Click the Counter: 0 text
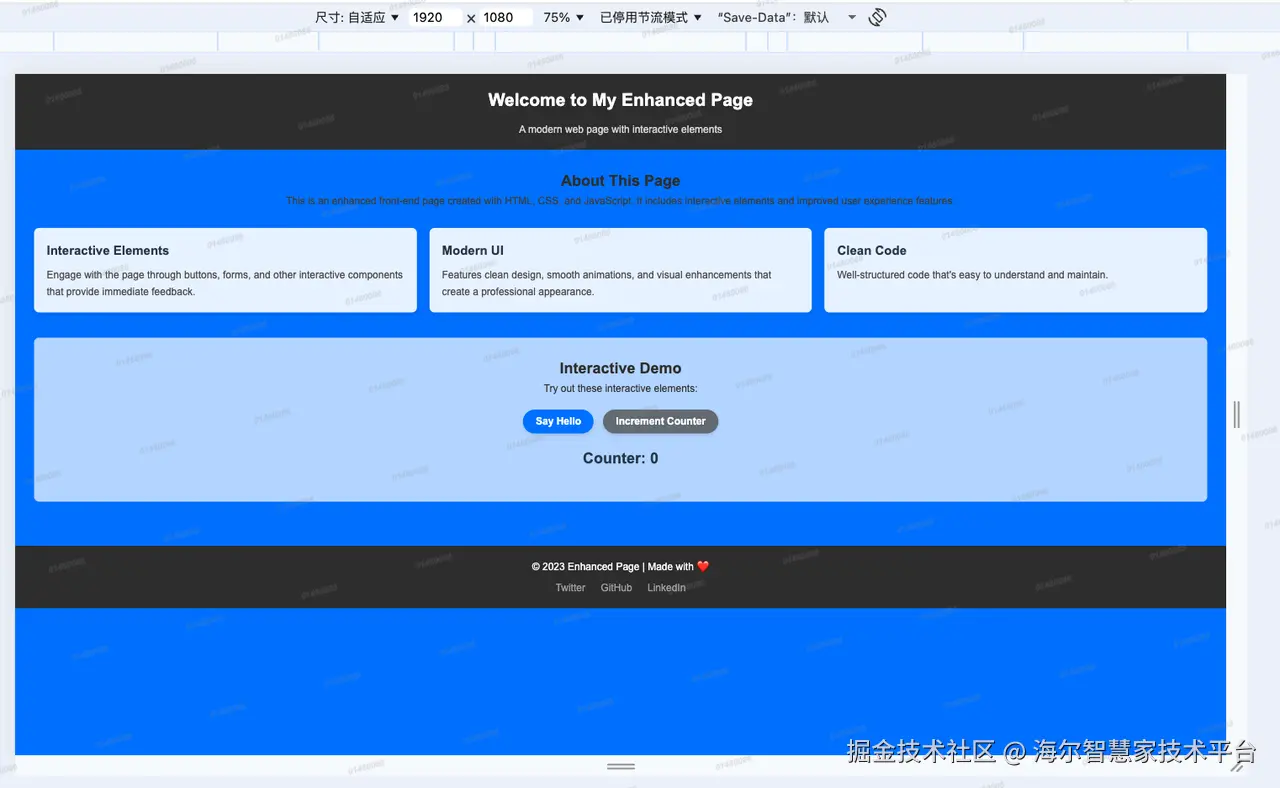Viewport: 1280px width, 788px height. [621, 459]
